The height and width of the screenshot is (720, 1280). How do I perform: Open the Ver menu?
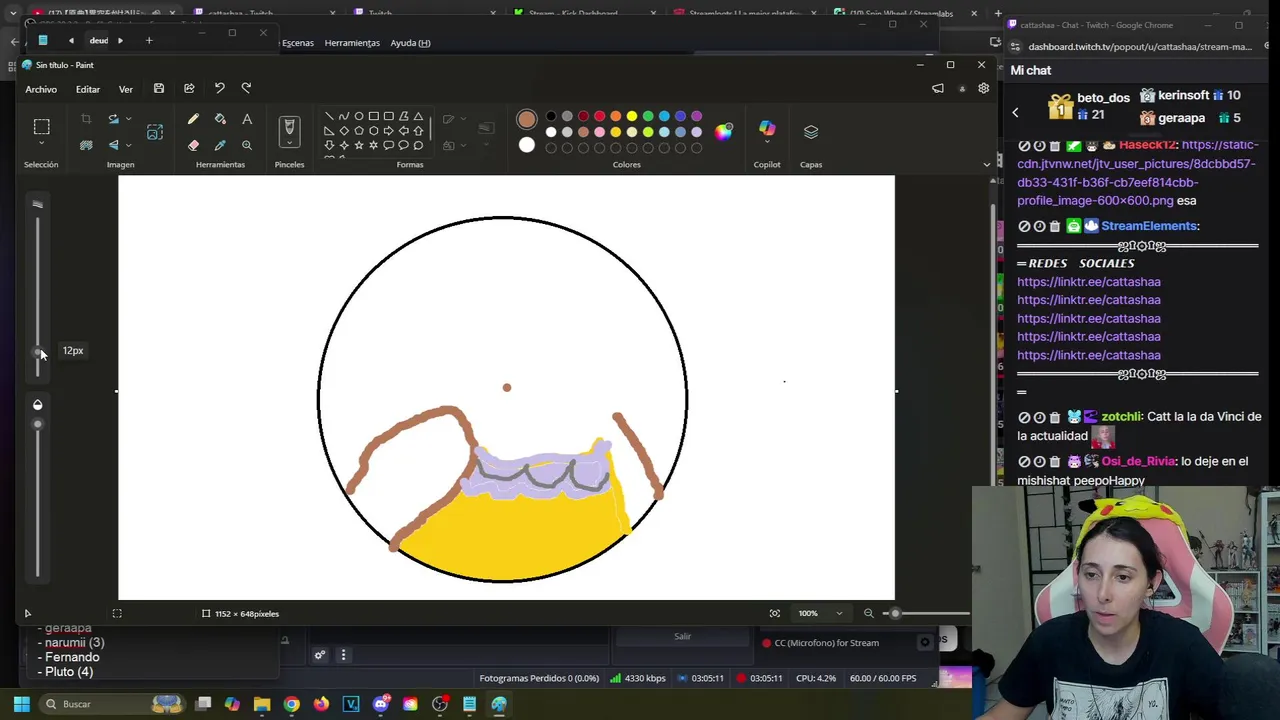(126, 89)
